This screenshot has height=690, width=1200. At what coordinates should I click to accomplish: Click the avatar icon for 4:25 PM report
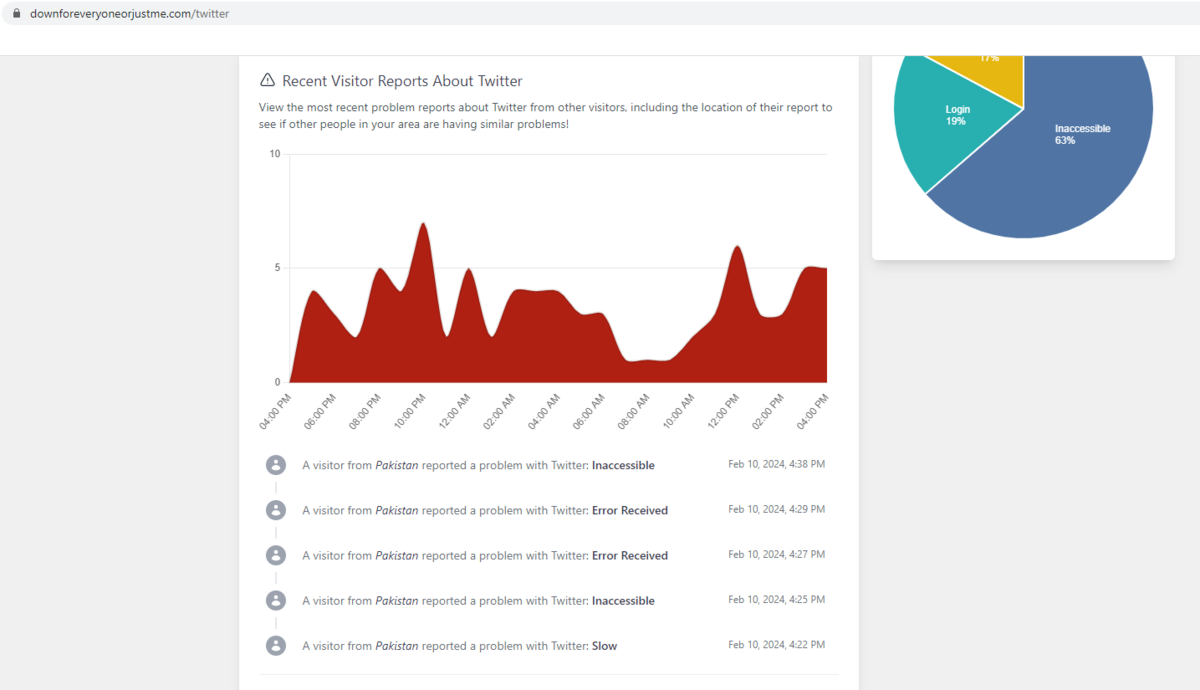point(276,600)
